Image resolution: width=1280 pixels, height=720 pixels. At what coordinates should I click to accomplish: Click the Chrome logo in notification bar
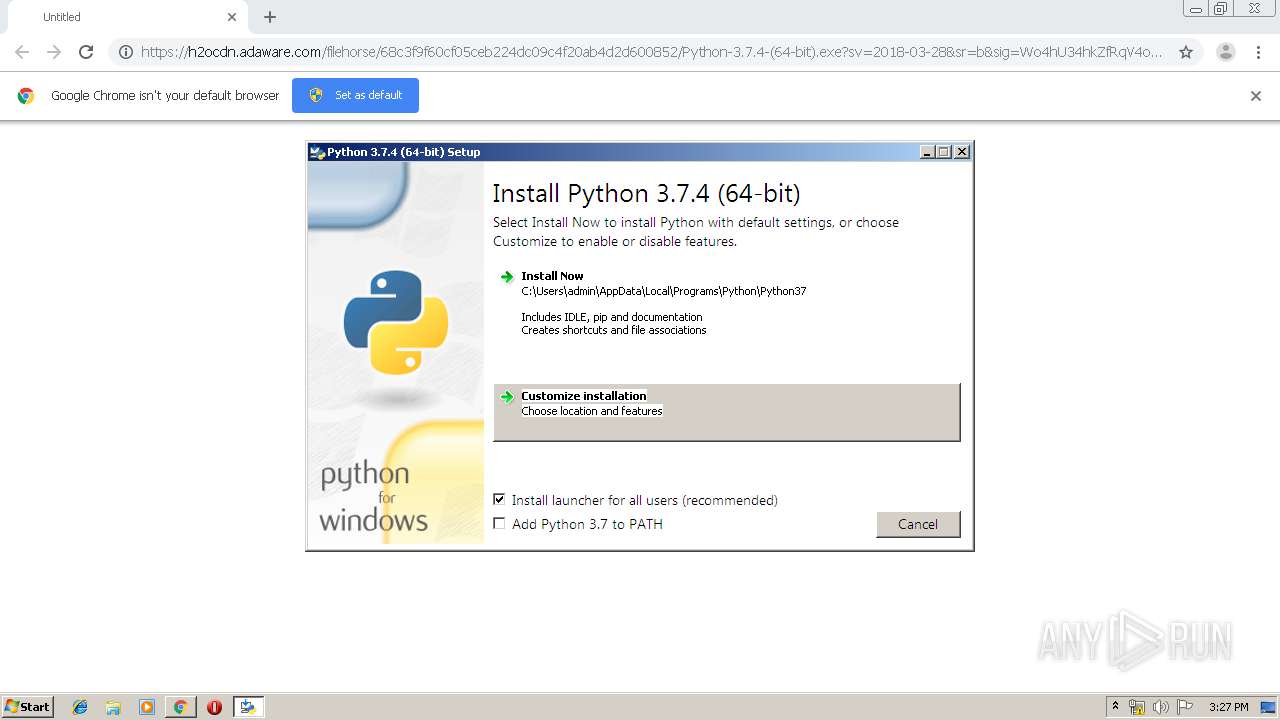coord(26,96)
